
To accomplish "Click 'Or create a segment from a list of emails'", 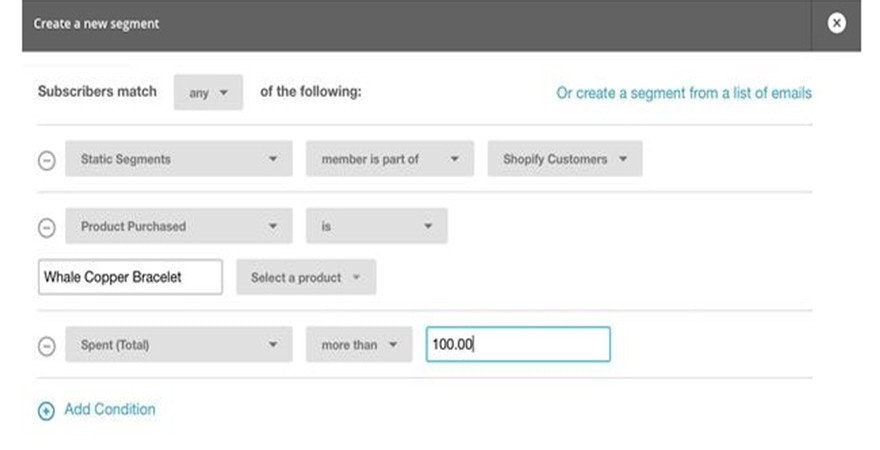I will click(684, 93).
